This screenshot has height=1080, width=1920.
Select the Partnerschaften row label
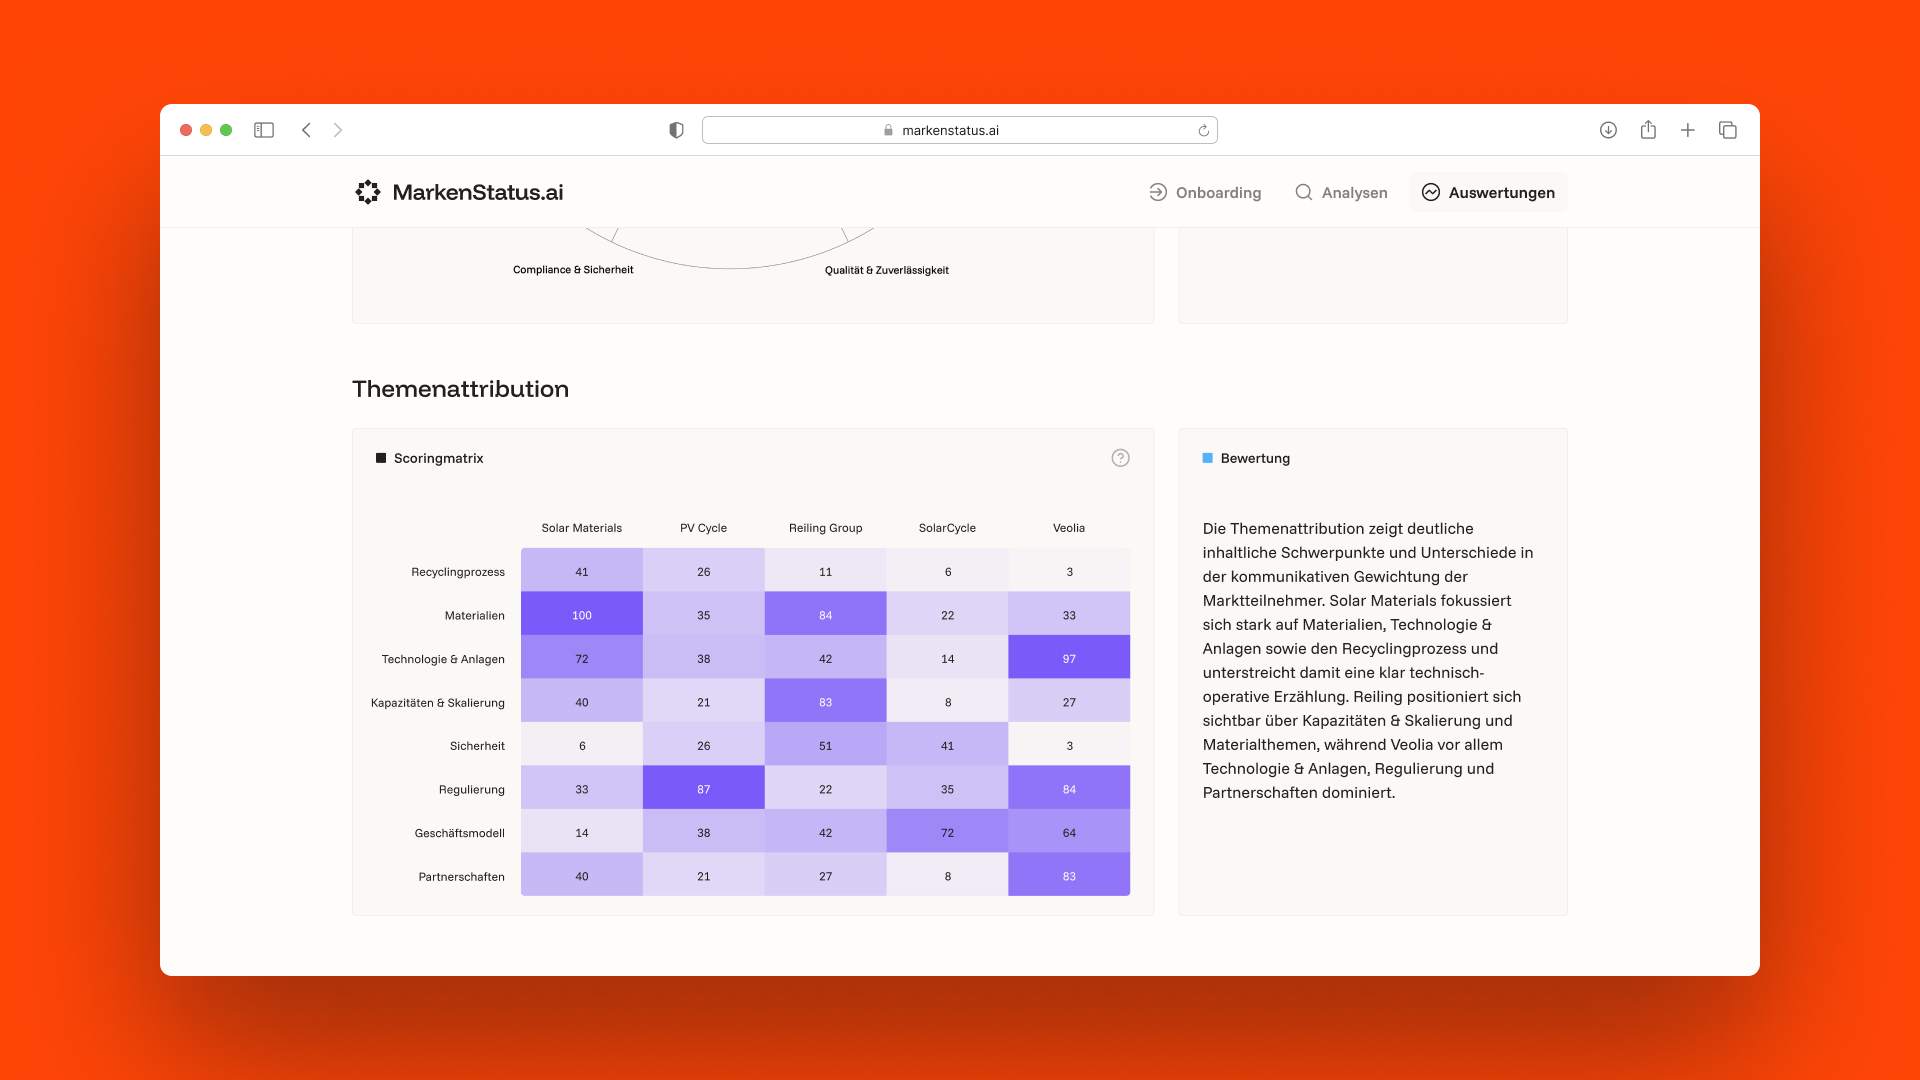pyautogui.click(x=462, y=877)
